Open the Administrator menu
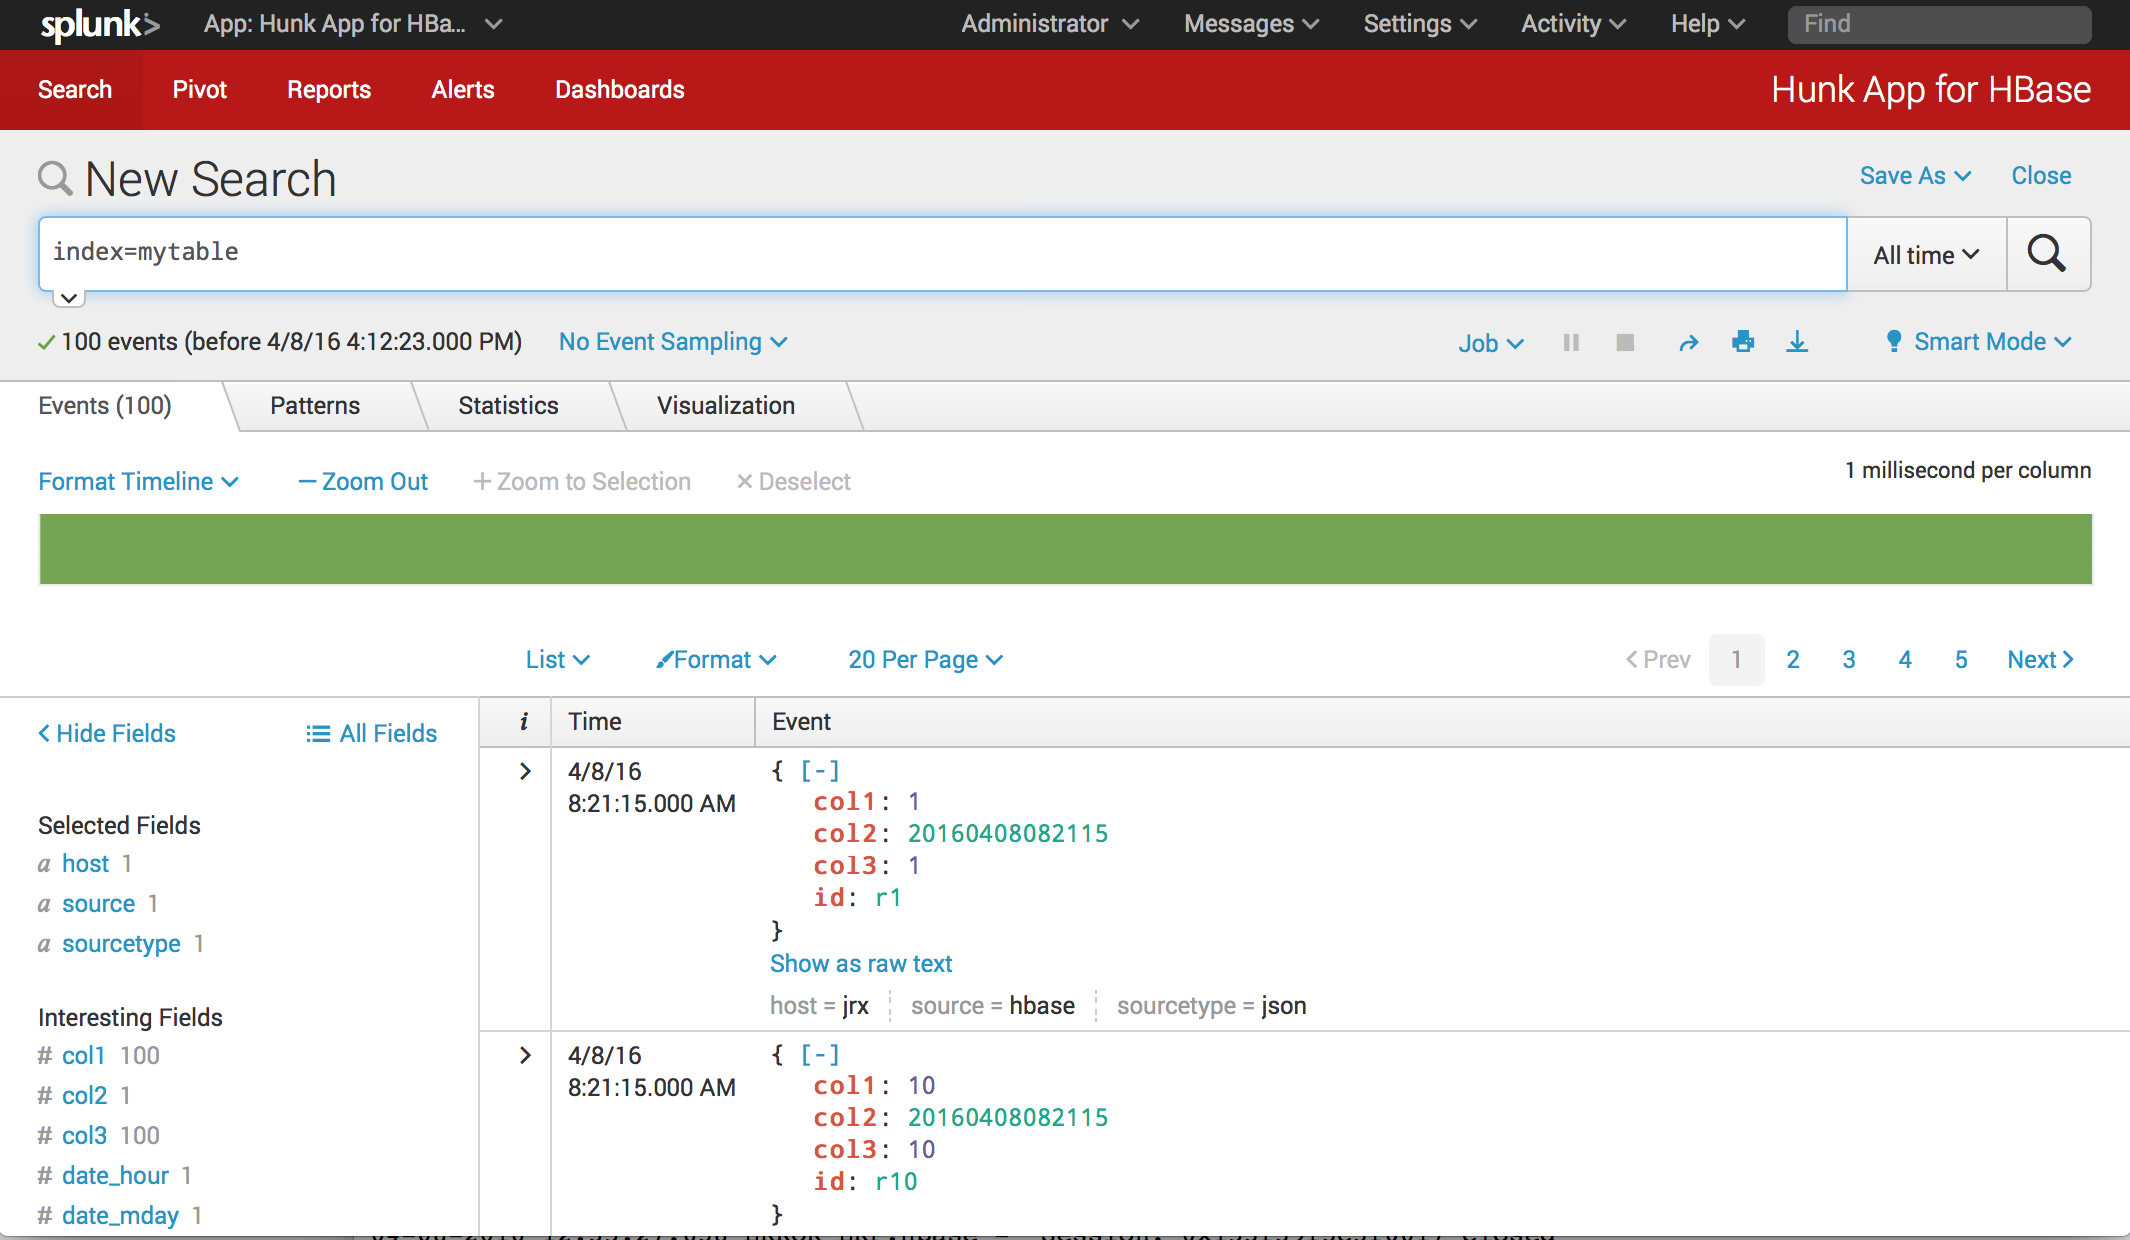Image resolution: width=2130 pixels, height=1240 pixels. [x=1050, y=24]
